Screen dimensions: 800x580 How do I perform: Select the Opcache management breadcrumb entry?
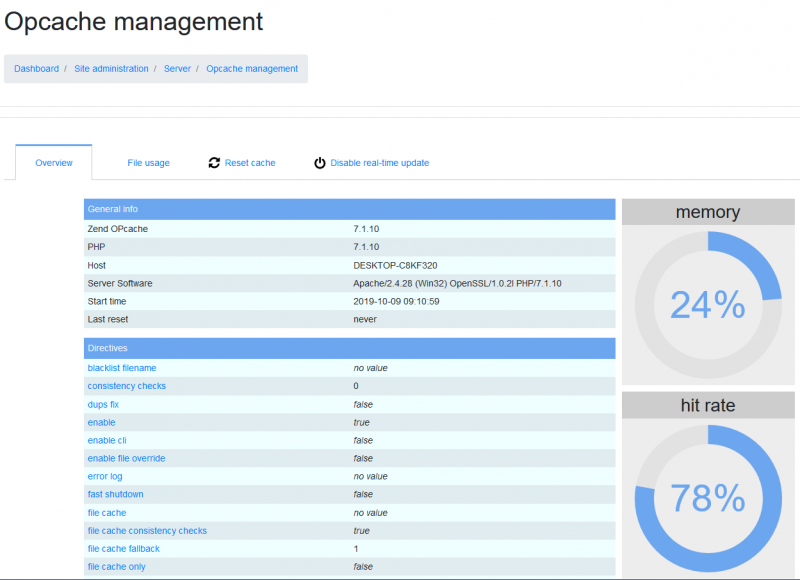(251, 68)
